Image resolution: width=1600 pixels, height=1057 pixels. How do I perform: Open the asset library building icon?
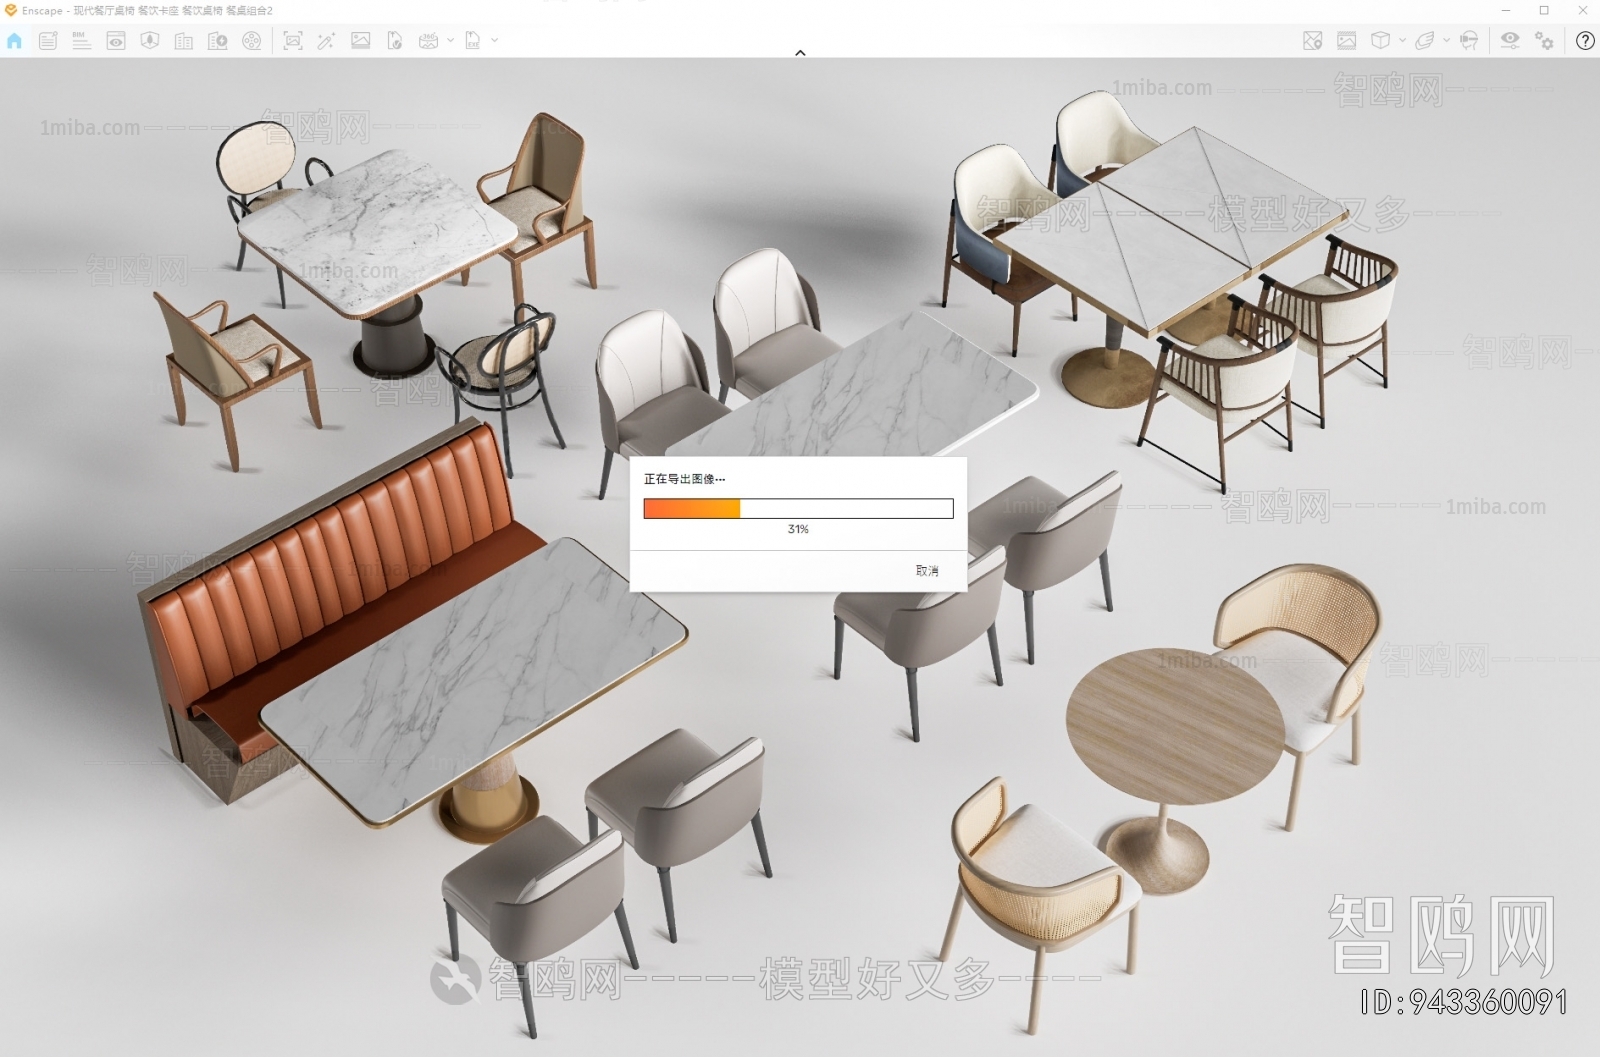click(x=181, y=41)
